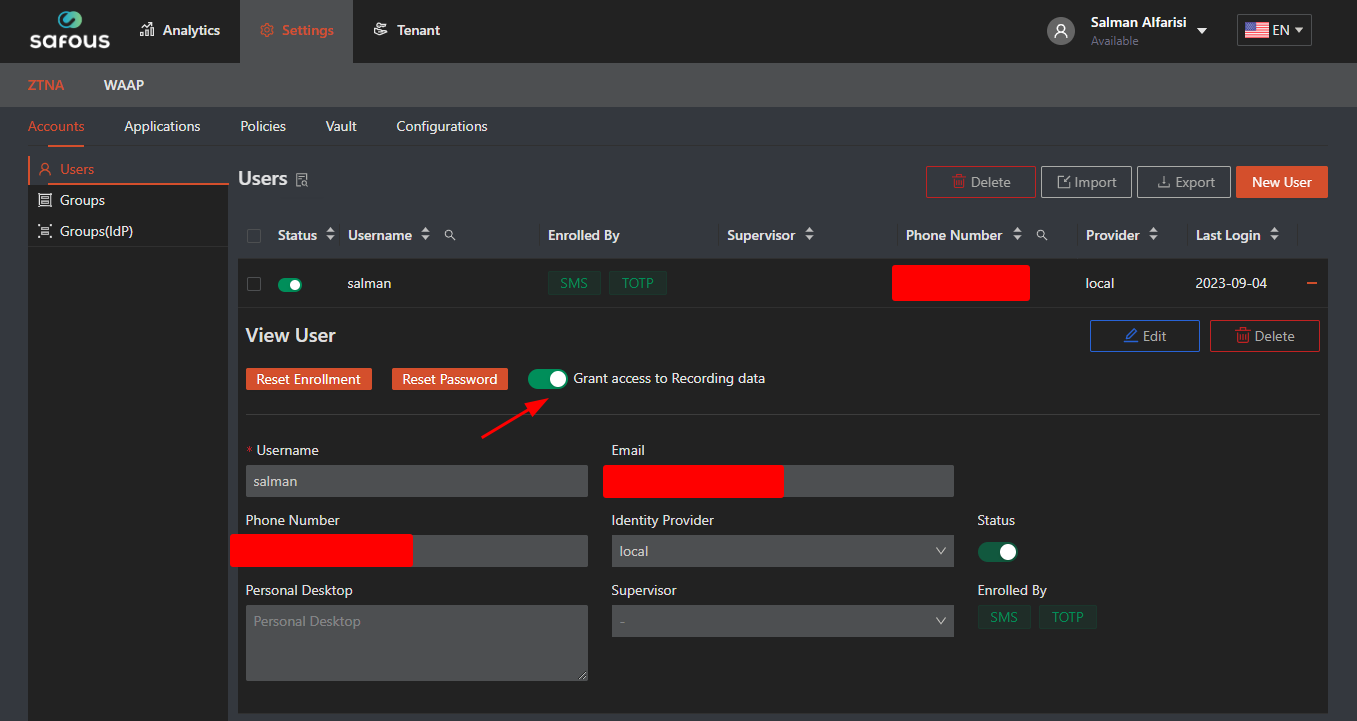The height and width of the screenshot is (721, 1357).
Task: Sort by Provider column arrows
Action: pyautogui.click(x=1153, y=235)
